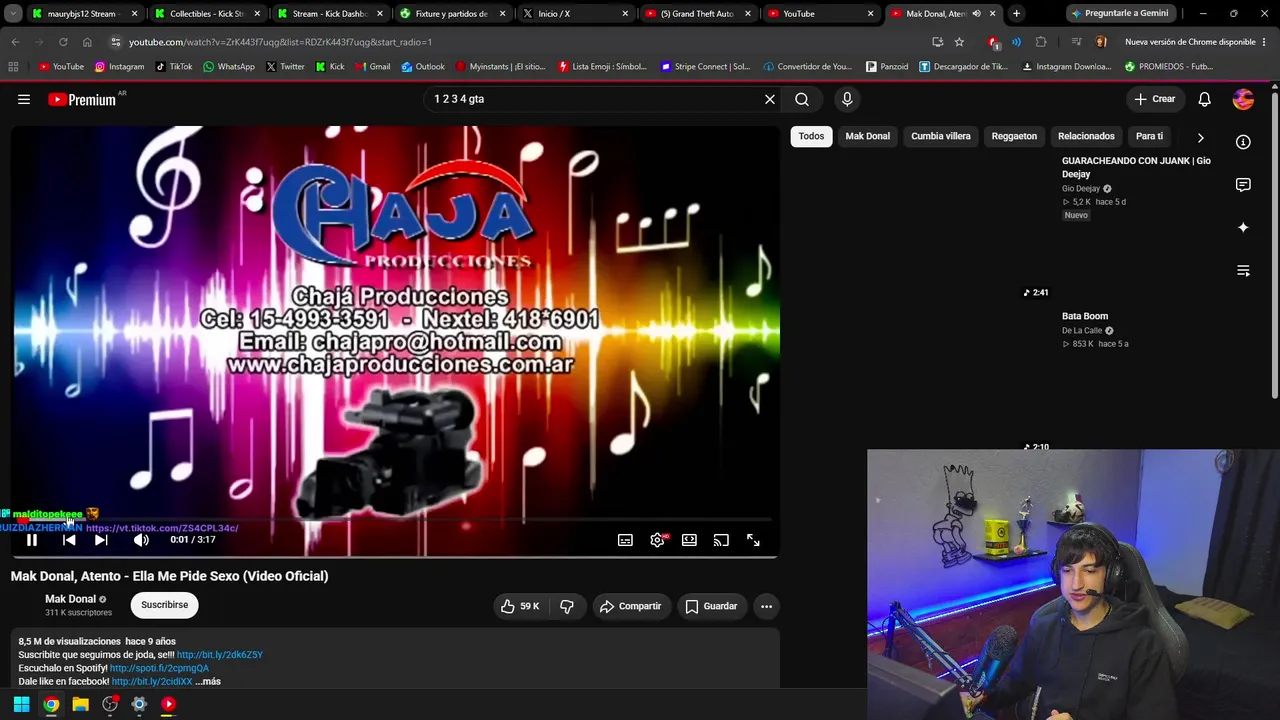Toggle theater mode in the player
Image resolution: width=1280 pixels, height=720 pixels.
point(689,540)
